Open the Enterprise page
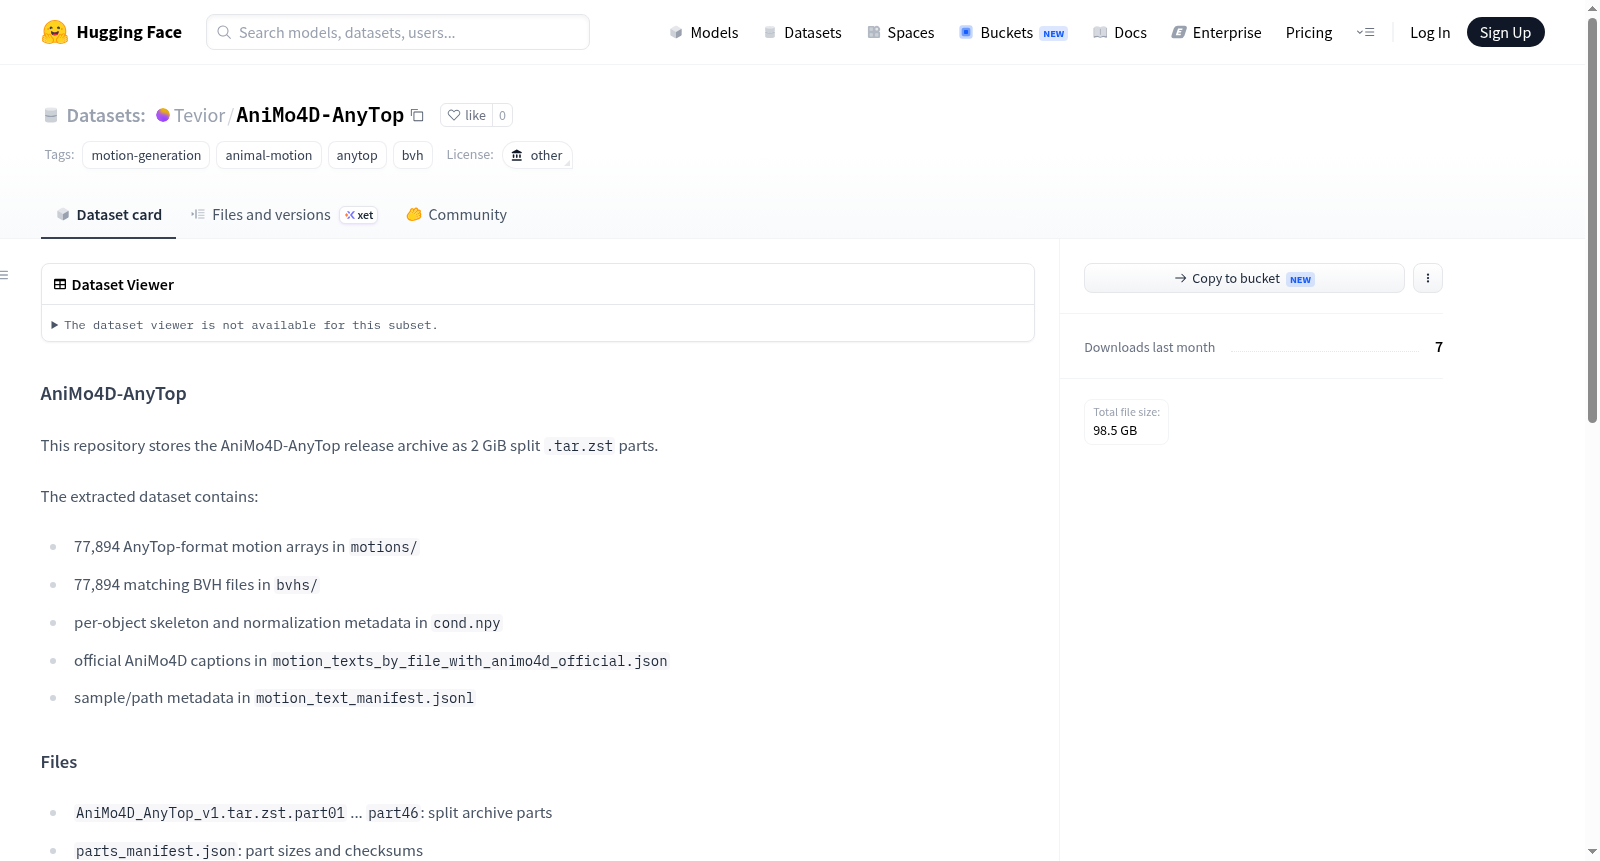The height and width of the screenshot is (861, 1600). click(x=1217, y=32)
